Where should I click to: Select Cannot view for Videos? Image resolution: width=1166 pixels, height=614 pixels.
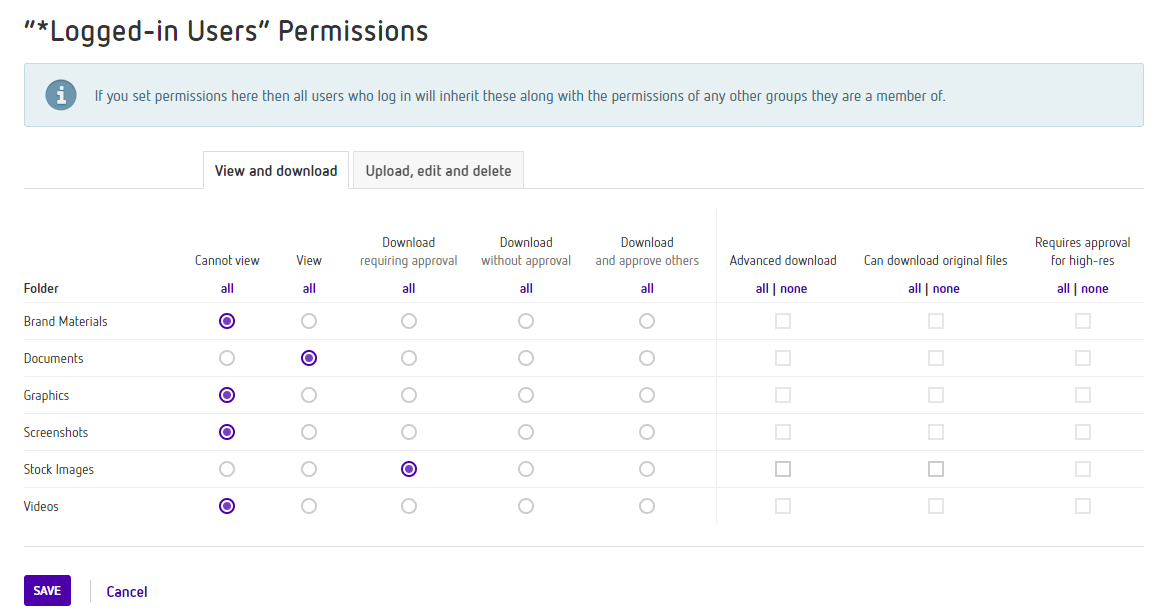(x=227, y=506)
